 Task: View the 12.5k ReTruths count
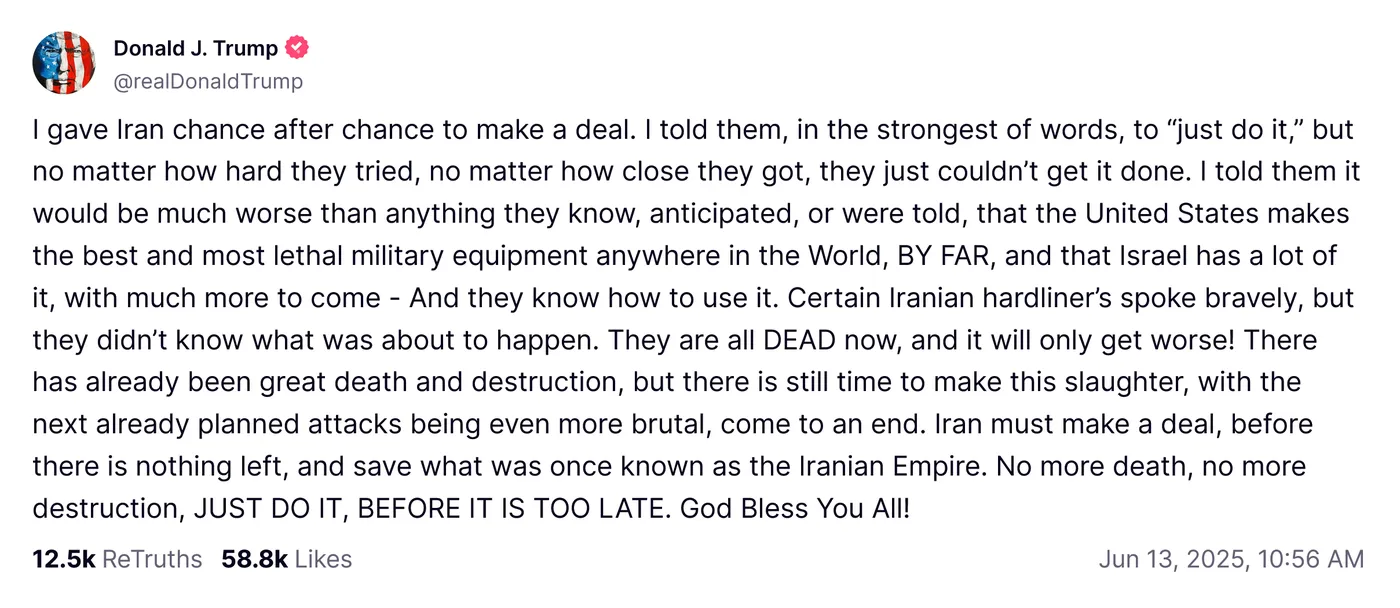pyautogui.click(x=64, y=559)
